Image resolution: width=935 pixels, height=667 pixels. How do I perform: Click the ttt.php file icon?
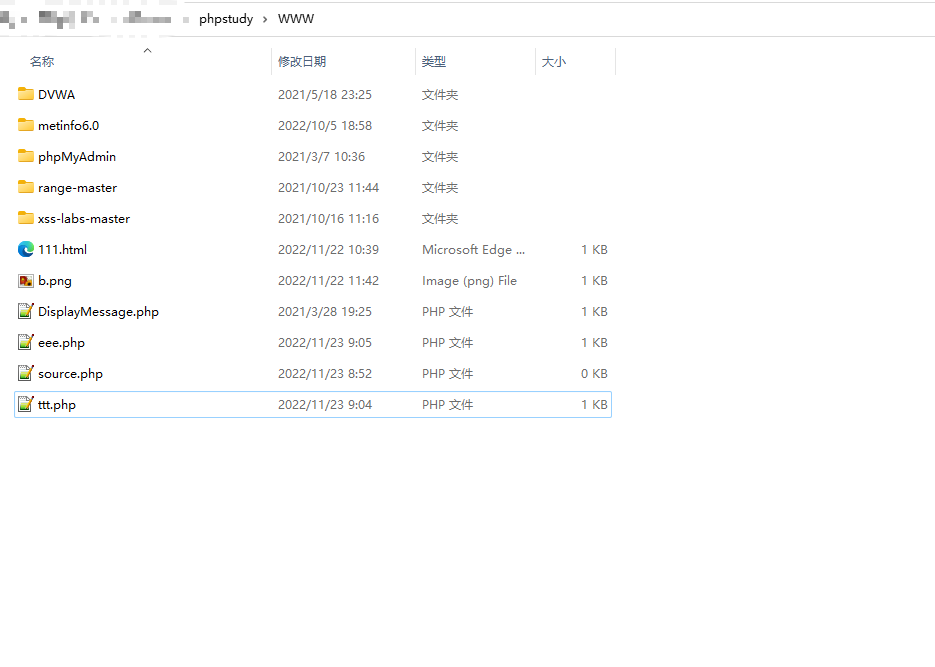26,404
